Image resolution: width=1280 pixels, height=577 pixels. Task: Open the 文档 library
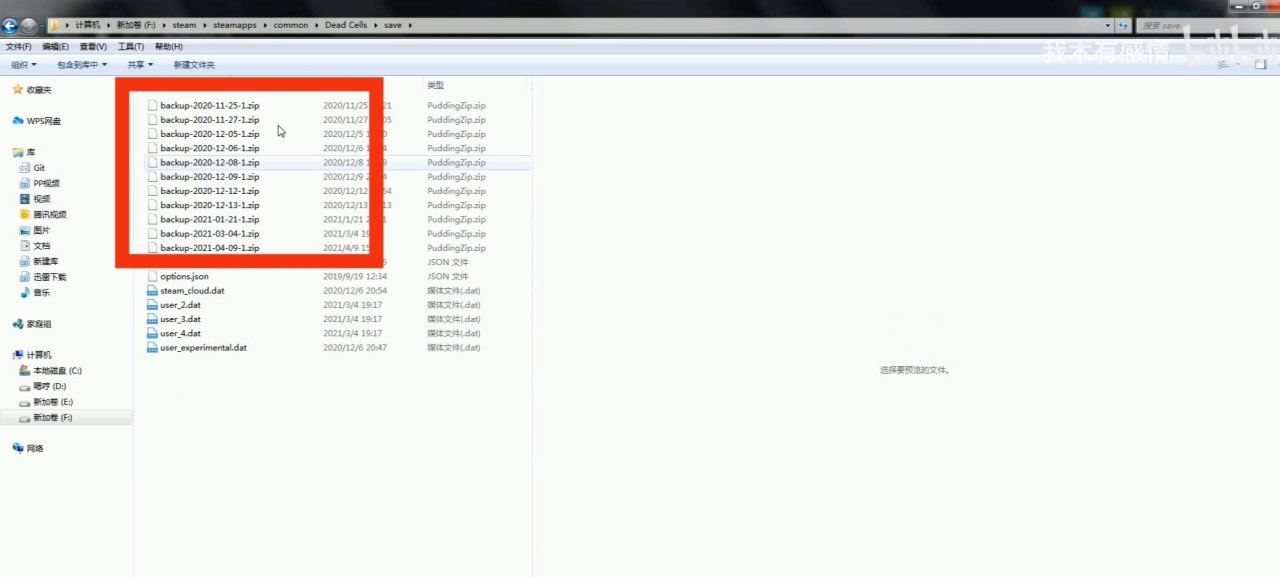point(41,245)
